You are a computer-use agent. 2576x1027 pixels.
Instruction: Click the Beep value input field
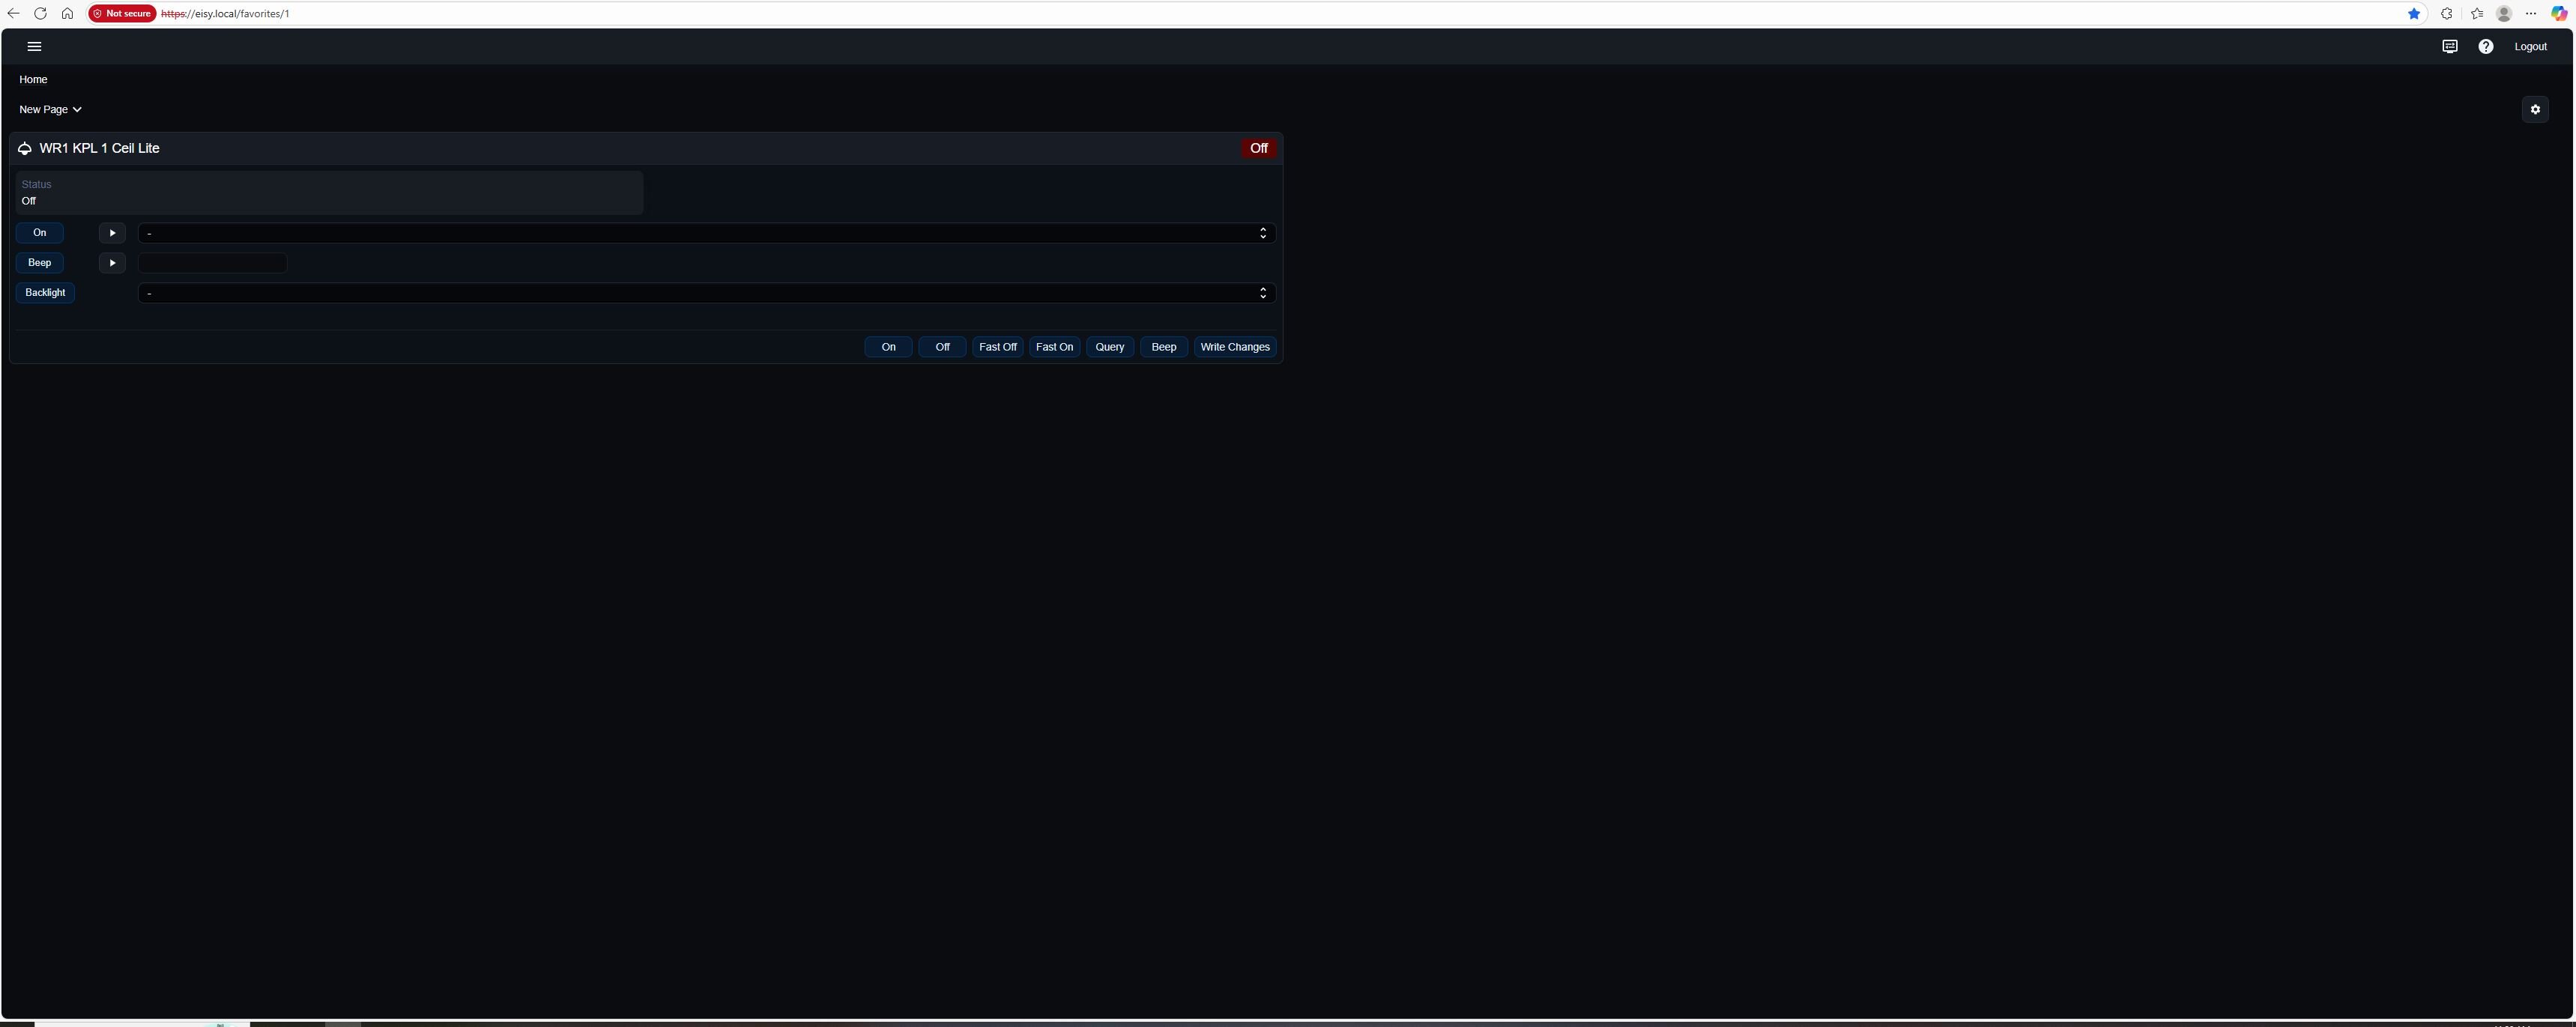point(213,263)
